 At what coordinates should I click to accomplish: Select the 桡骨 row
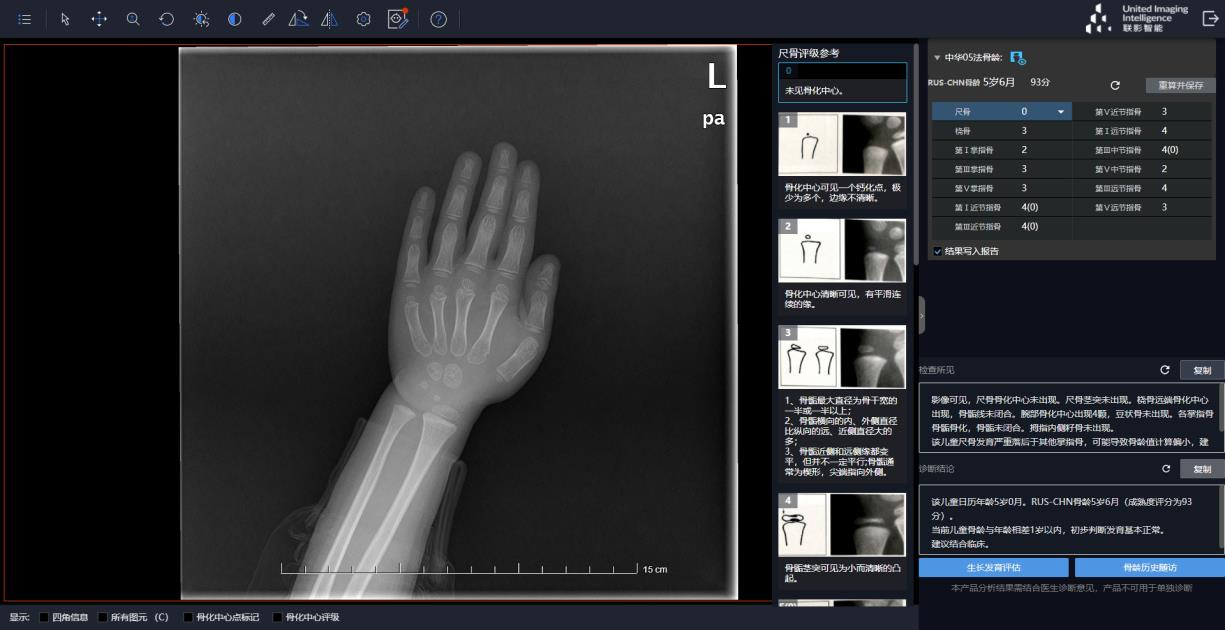1002,131
